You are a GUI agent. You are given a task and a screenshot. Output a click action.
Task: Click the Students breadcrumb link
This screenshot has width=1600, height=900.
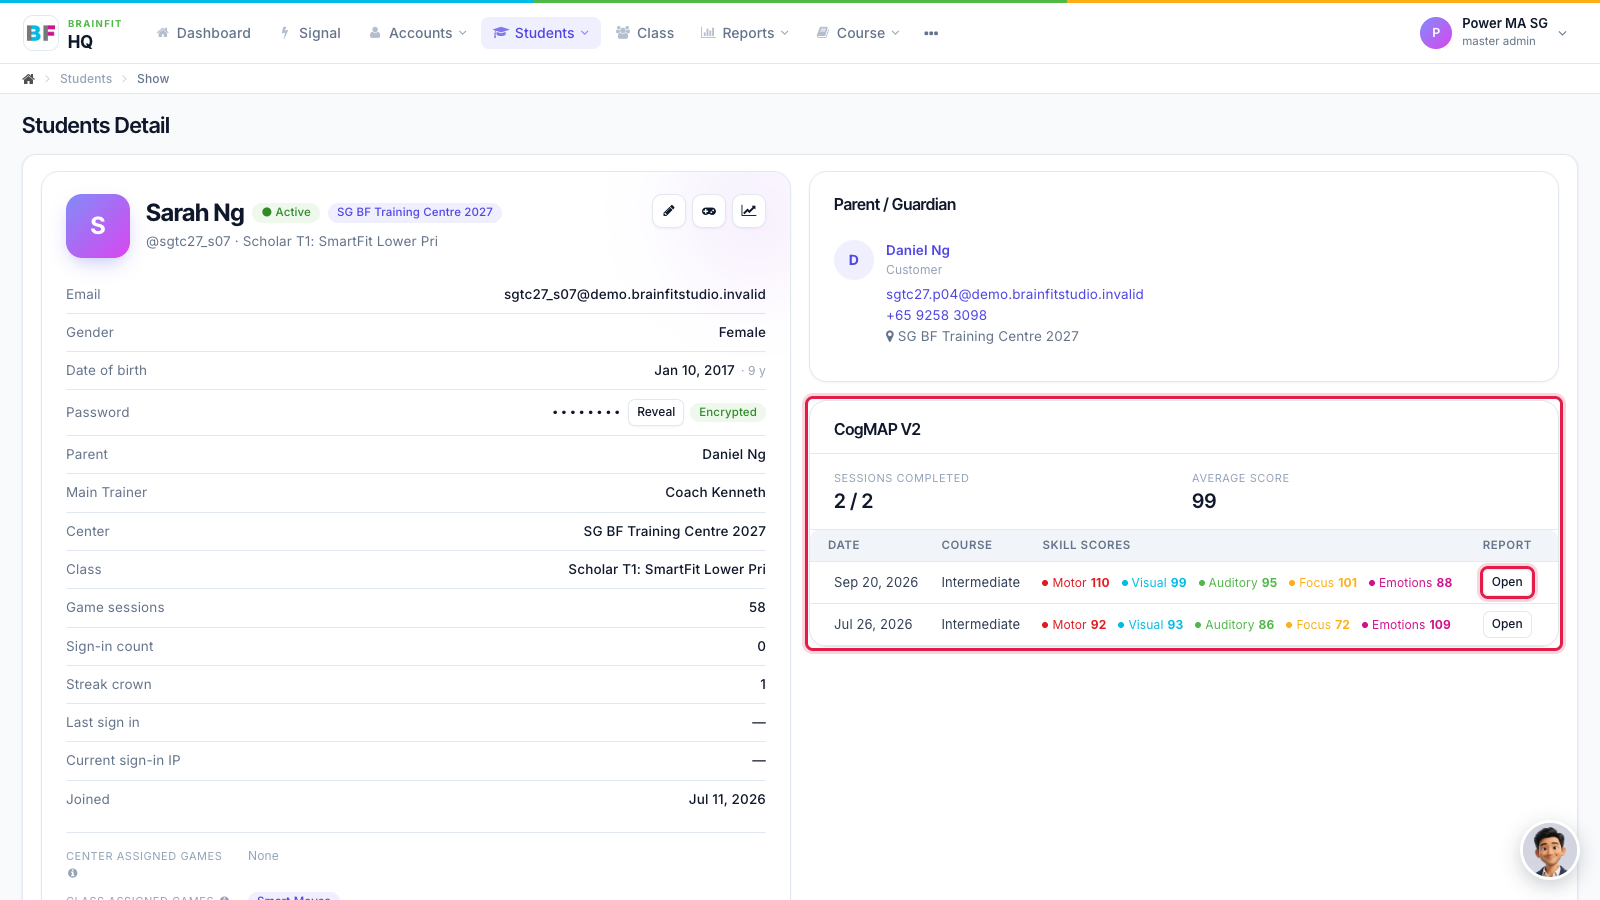tap(86, 79)
